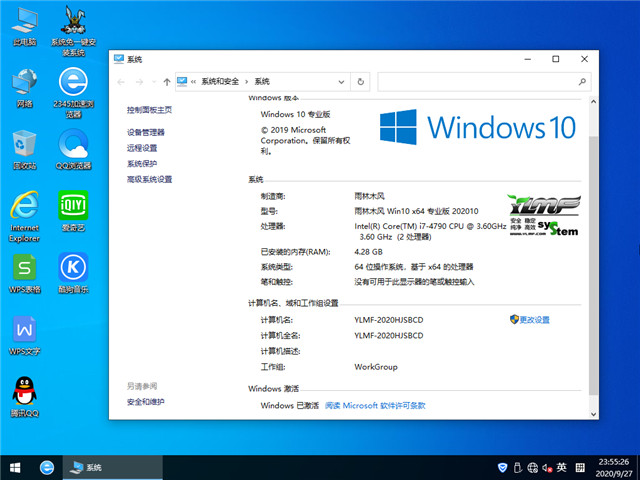This screenshot has width=640, height=480.
Task: Open 远程设置 link
Action: pyautogui.click(x=142, y=148)
